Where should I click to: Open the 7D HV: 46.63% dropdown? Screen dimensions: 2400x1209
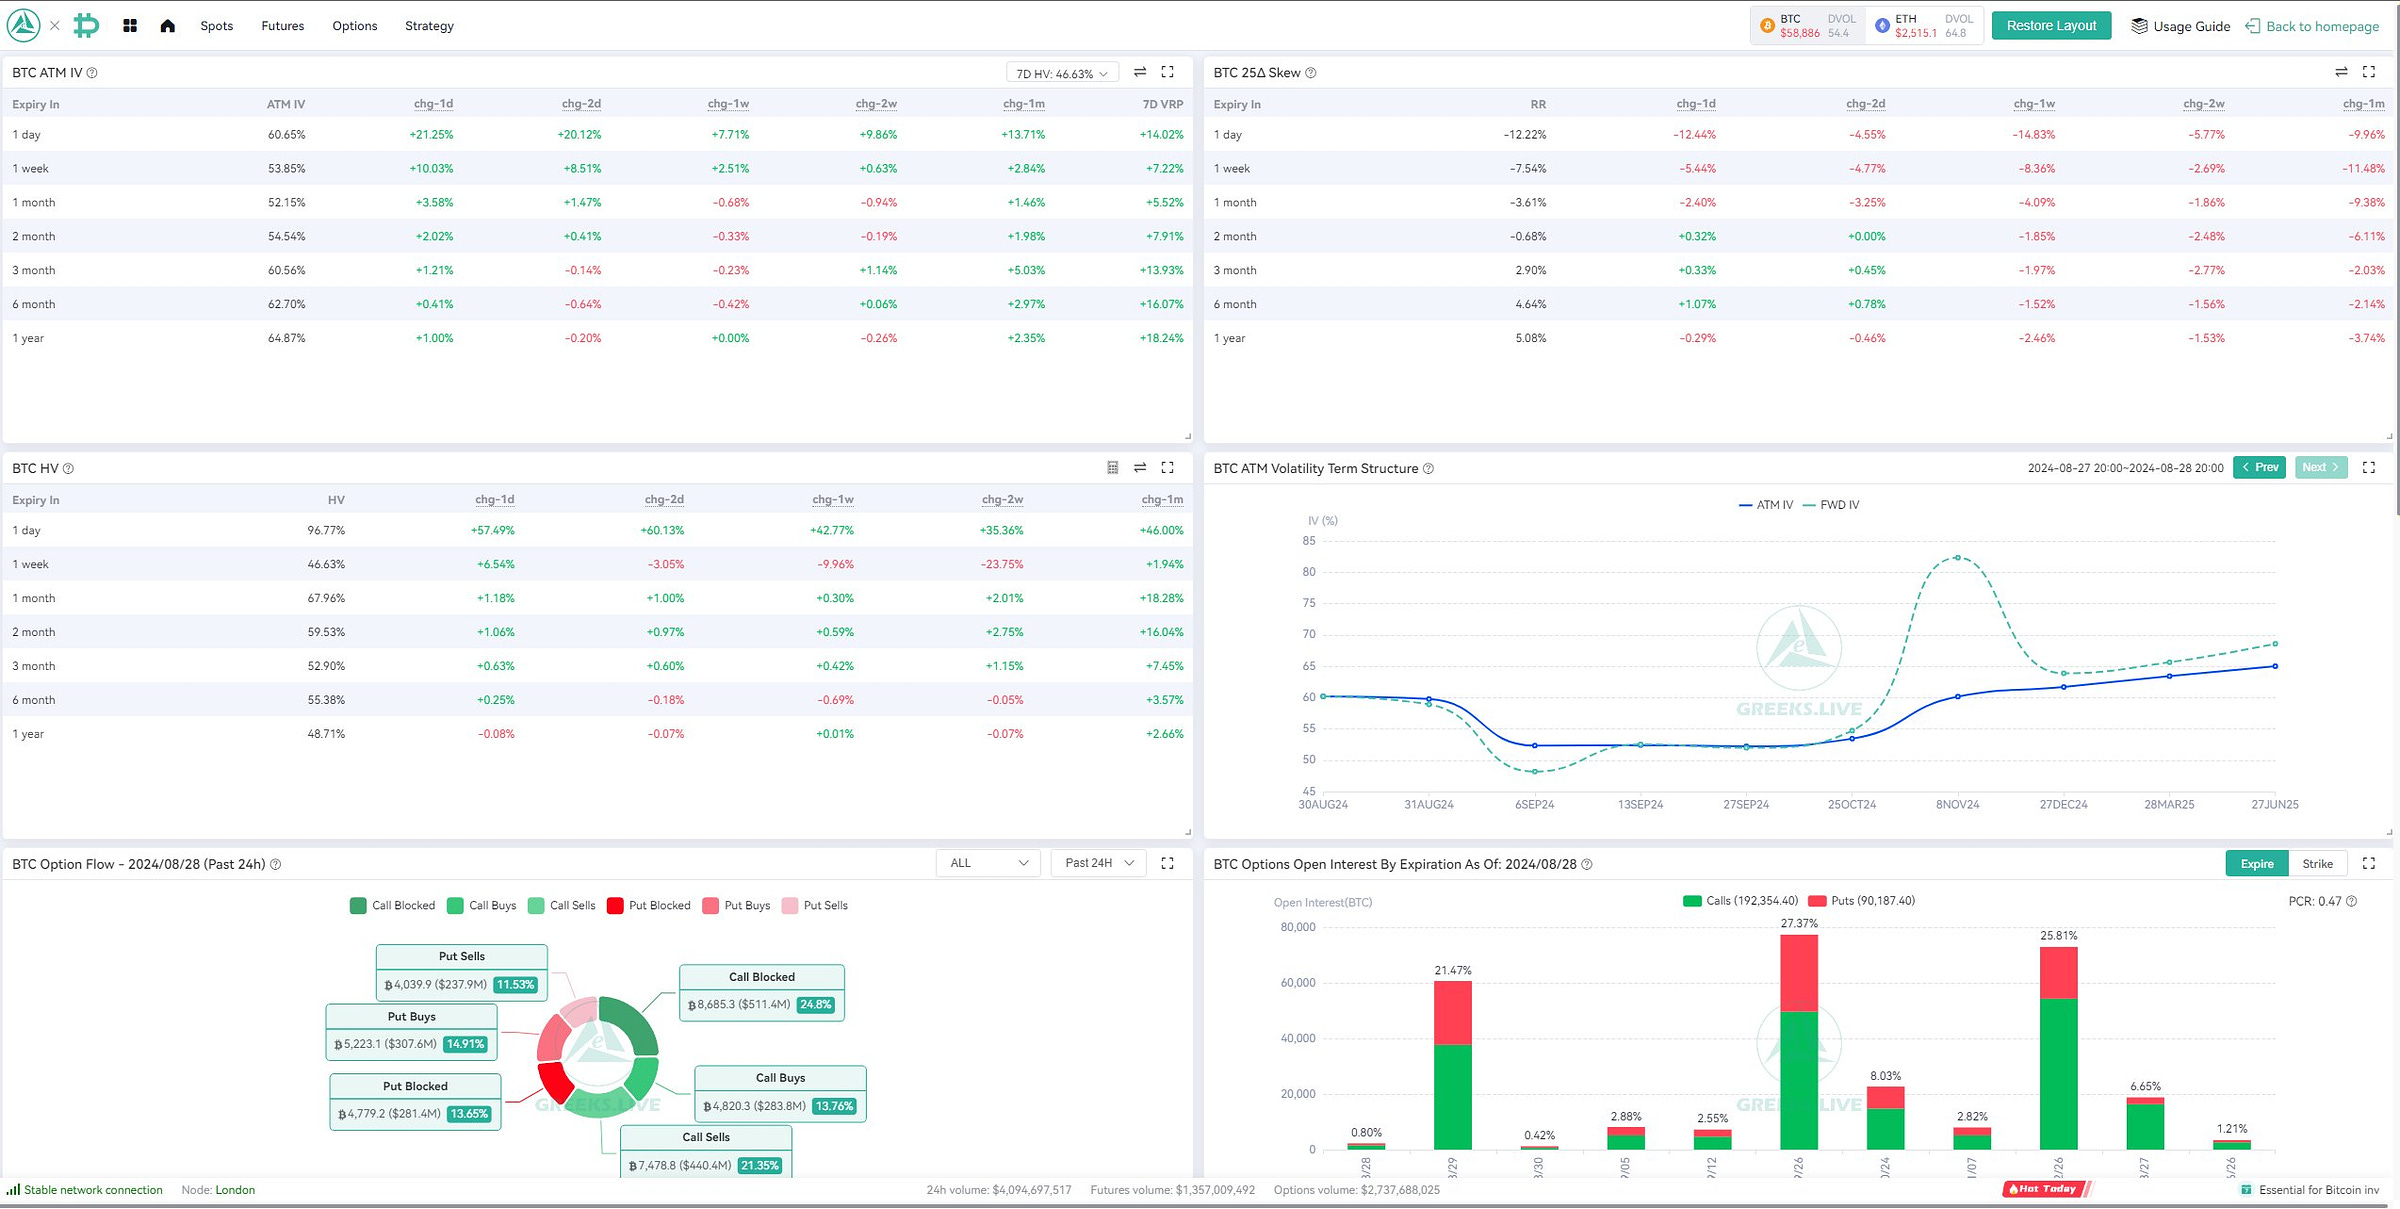click(x=1062, y=73)
